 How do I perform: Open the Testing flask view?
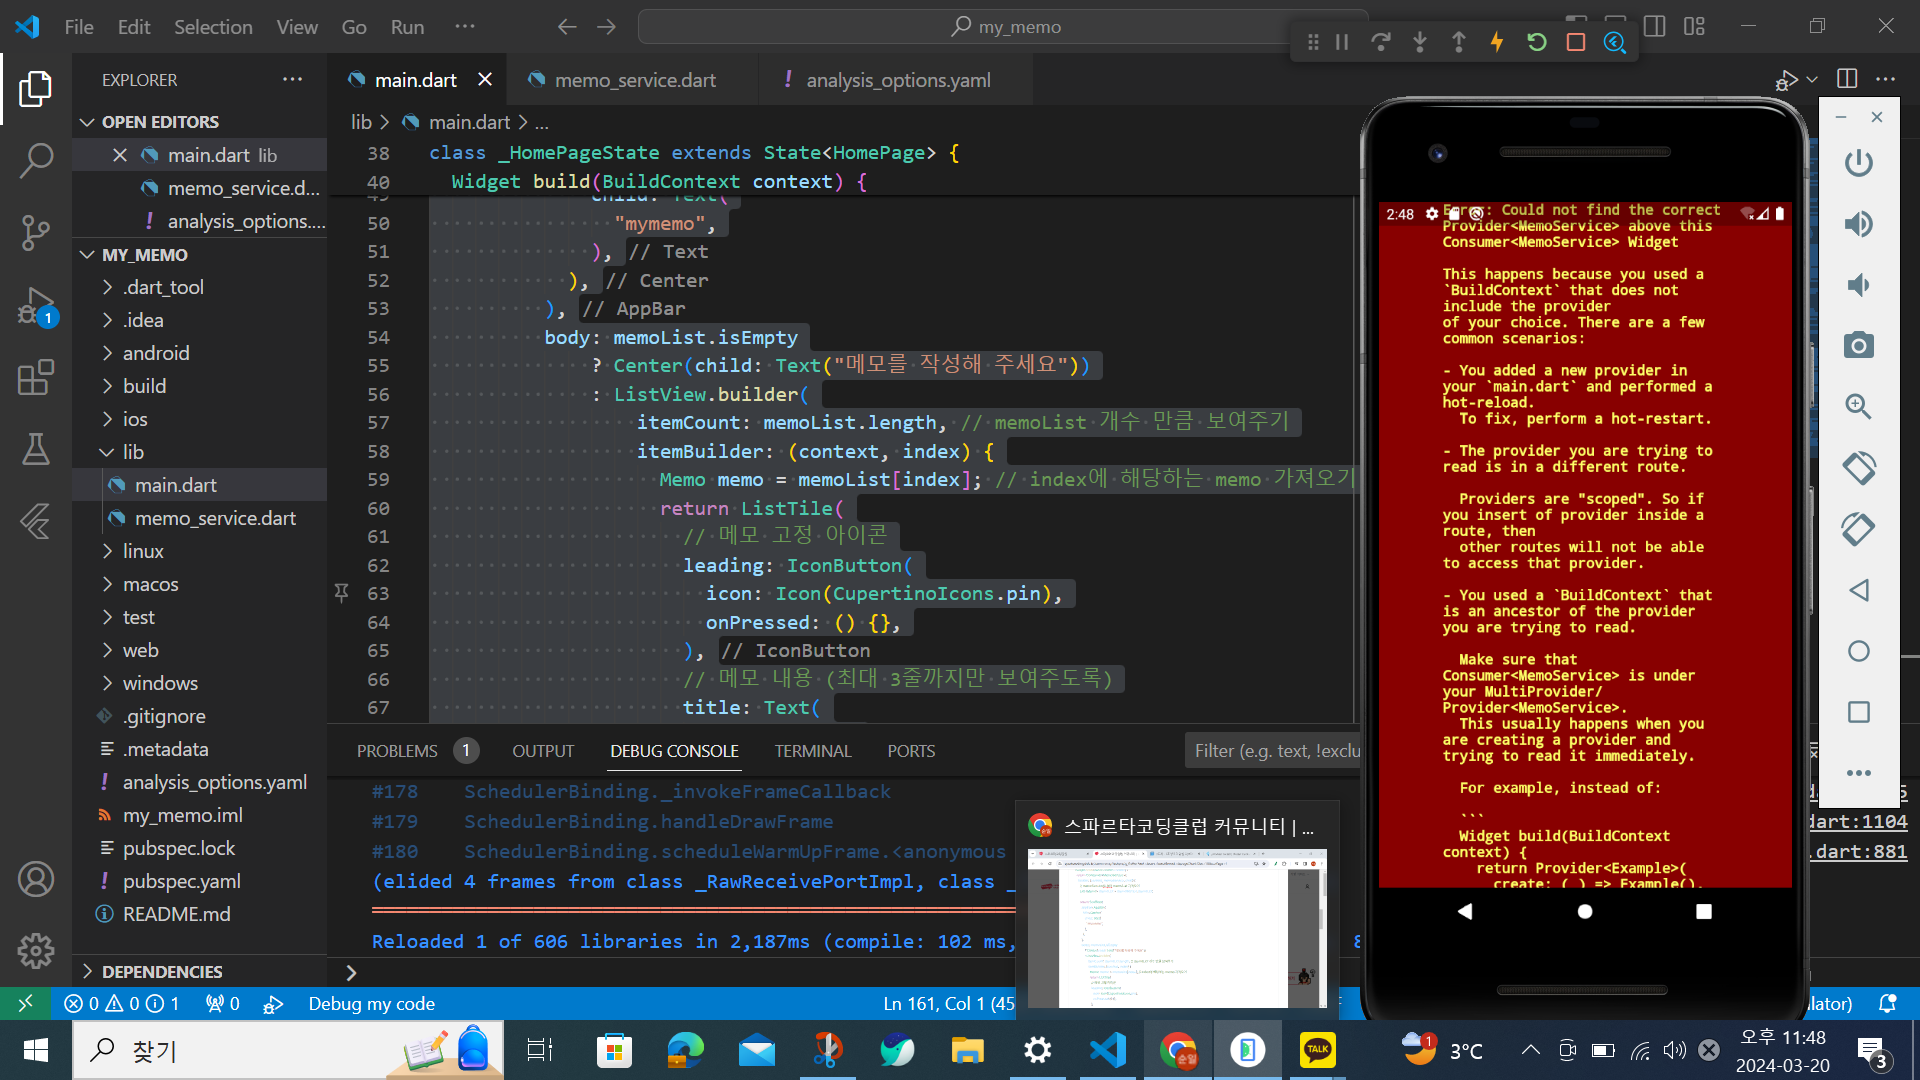36,449
